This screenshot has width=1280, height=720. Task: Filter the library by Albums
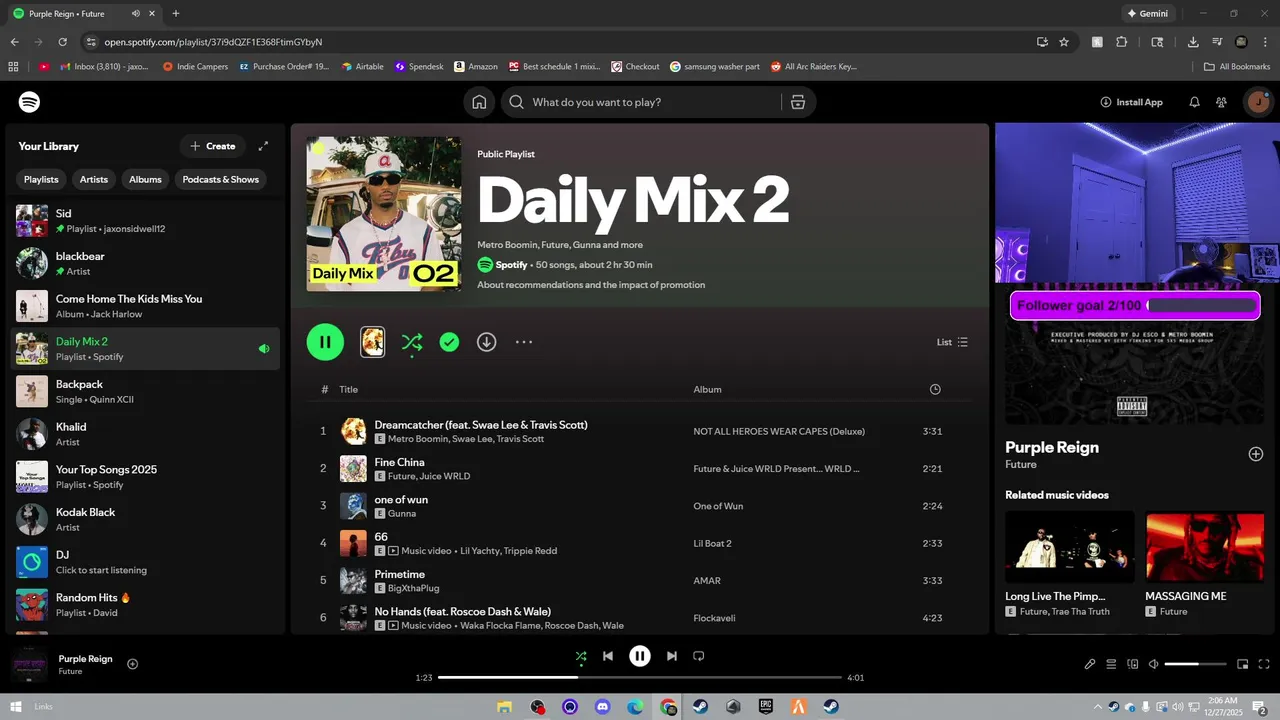click(x=145, y=179)
